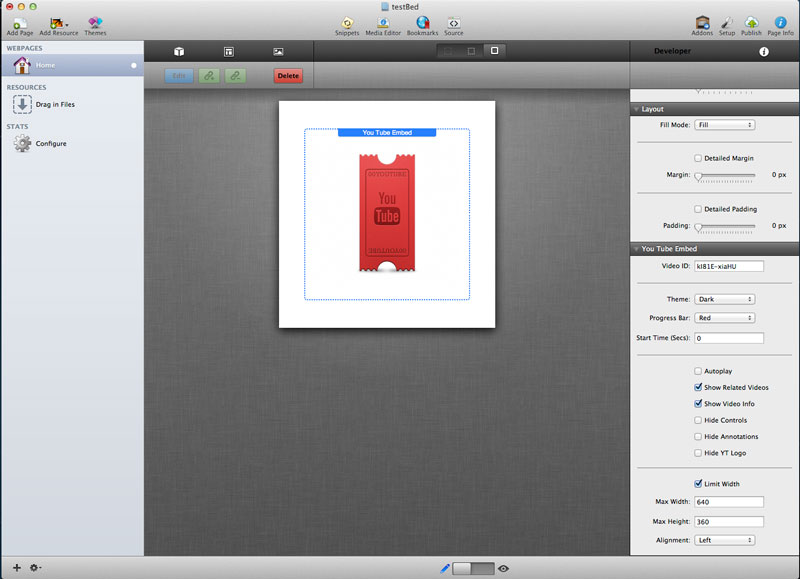The height and width of the screenshot is (579, 800).
Task: Disable the Limit Width checkbox
Action: point(698,484)
